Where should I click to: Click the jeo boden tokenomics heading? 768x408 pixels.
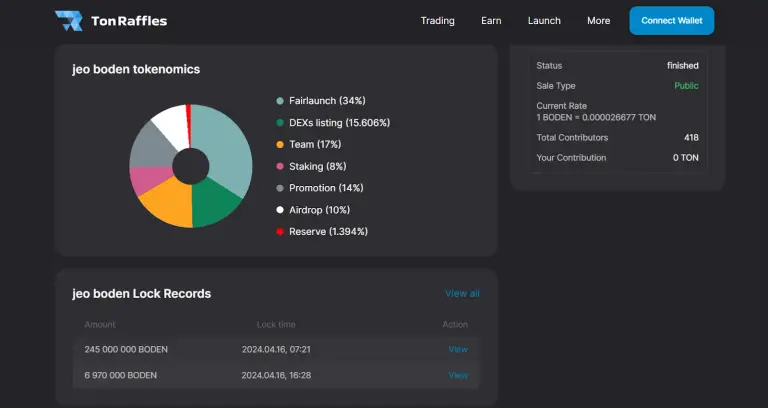tap(136, 69)
